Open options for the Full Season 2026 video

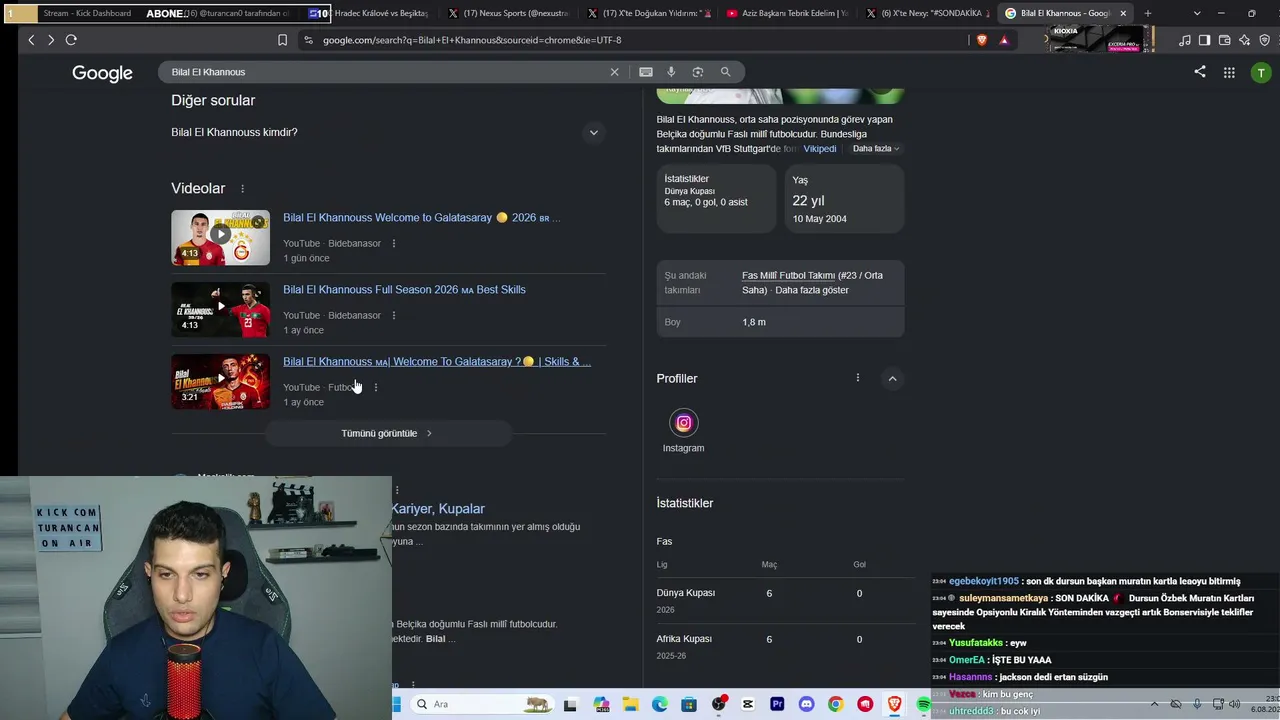pos(394,315)
